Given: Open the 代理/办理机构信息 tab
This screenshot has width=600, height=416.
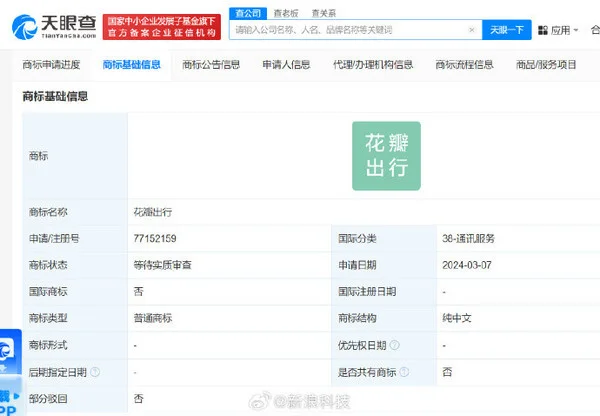Looking at the screenshot, I should (x=373, y=65).
